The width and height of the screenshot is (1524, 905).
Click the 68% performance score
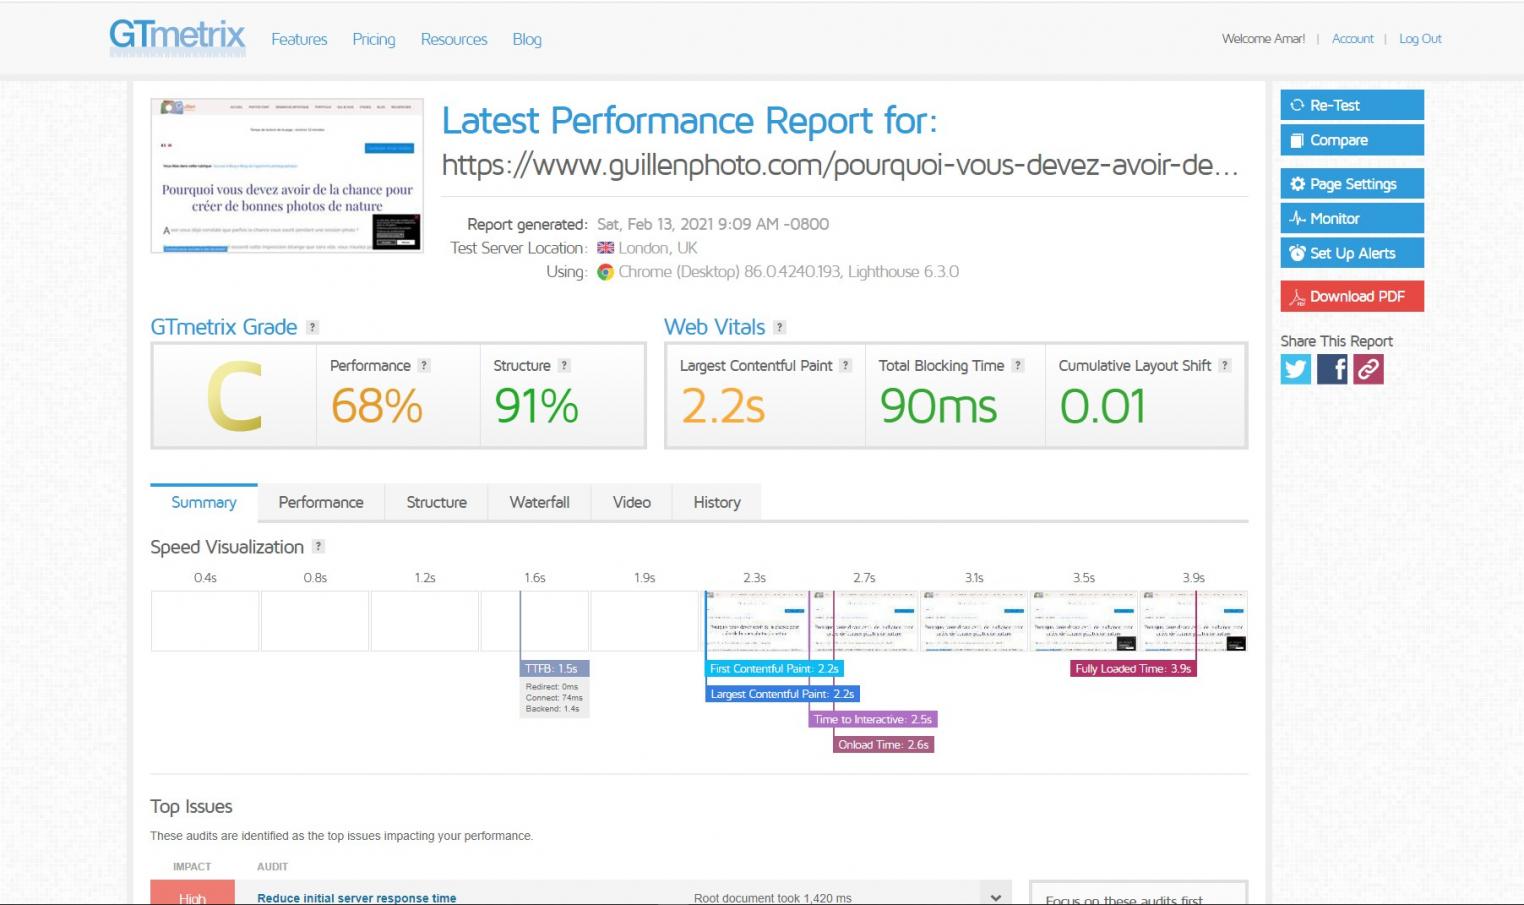[377, 407]
